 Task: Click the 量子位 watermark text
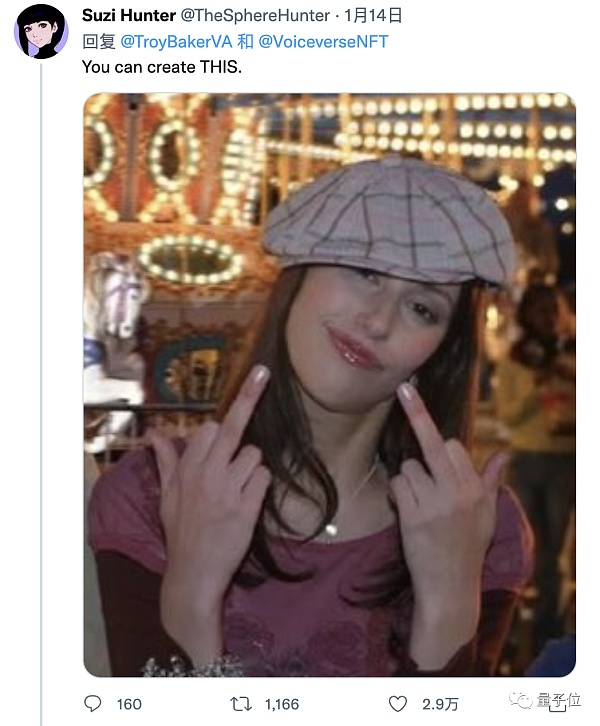point(559,700)
